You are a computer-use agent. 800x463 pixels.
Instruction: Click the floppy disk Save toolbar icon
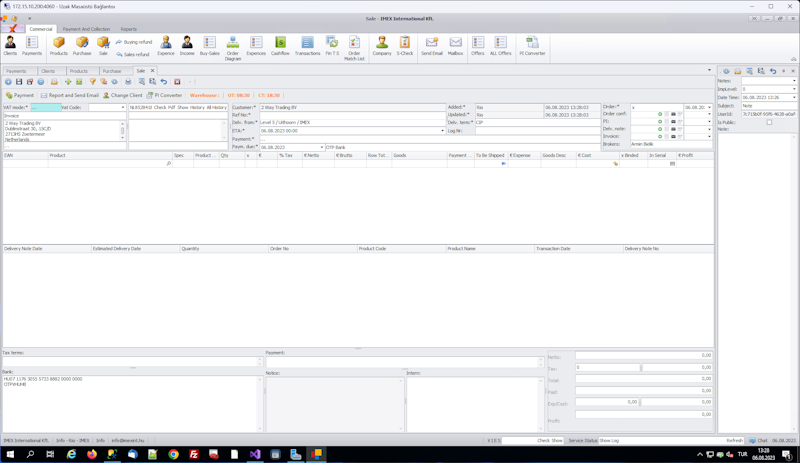pyautogui.click(x=19, y=82)
